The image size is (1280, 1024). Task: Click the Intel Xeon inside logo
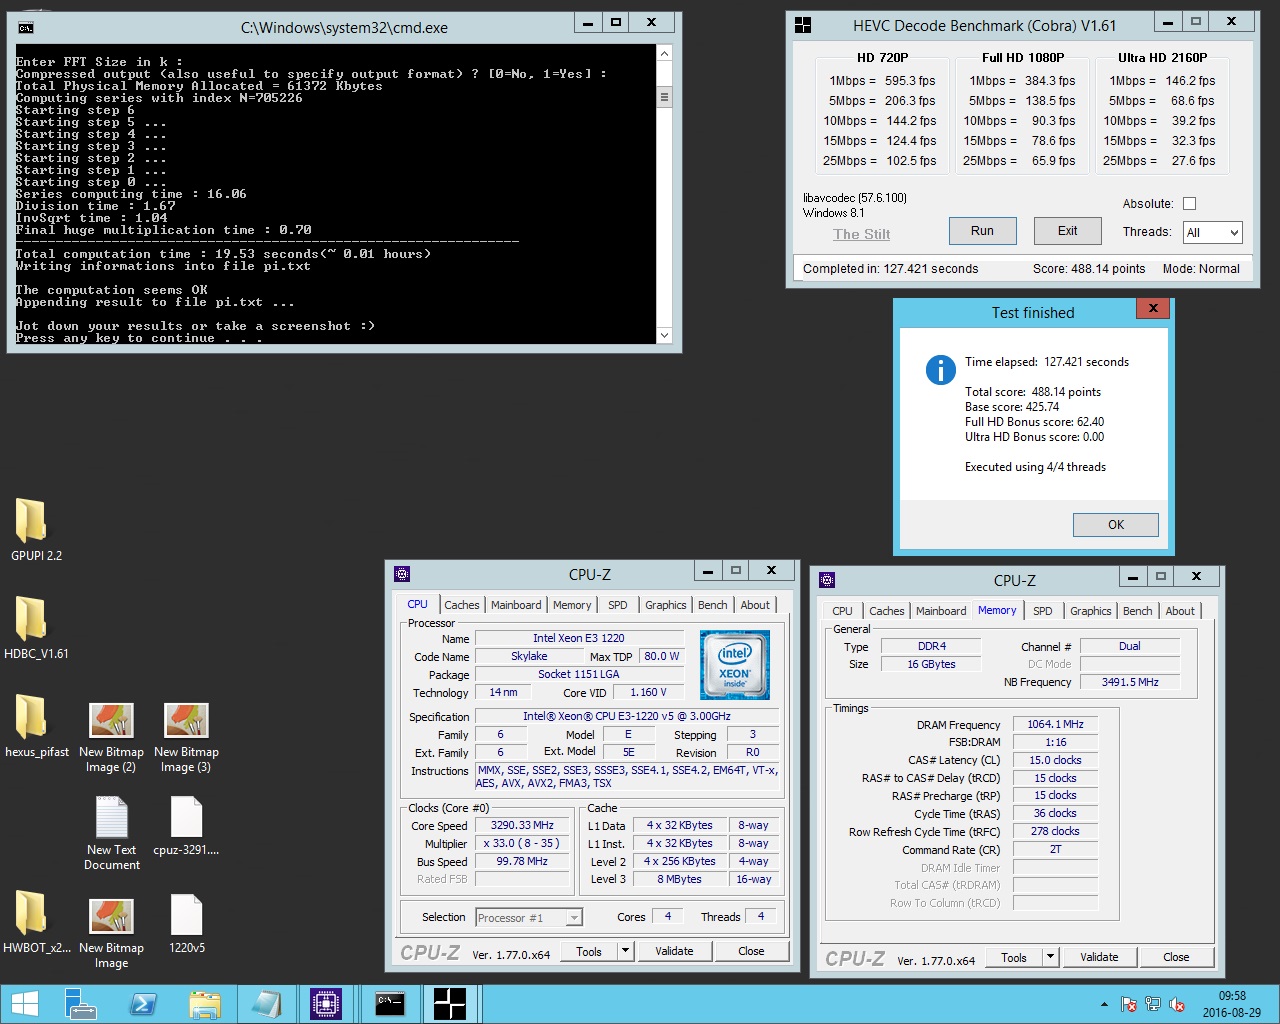[735, 664]
